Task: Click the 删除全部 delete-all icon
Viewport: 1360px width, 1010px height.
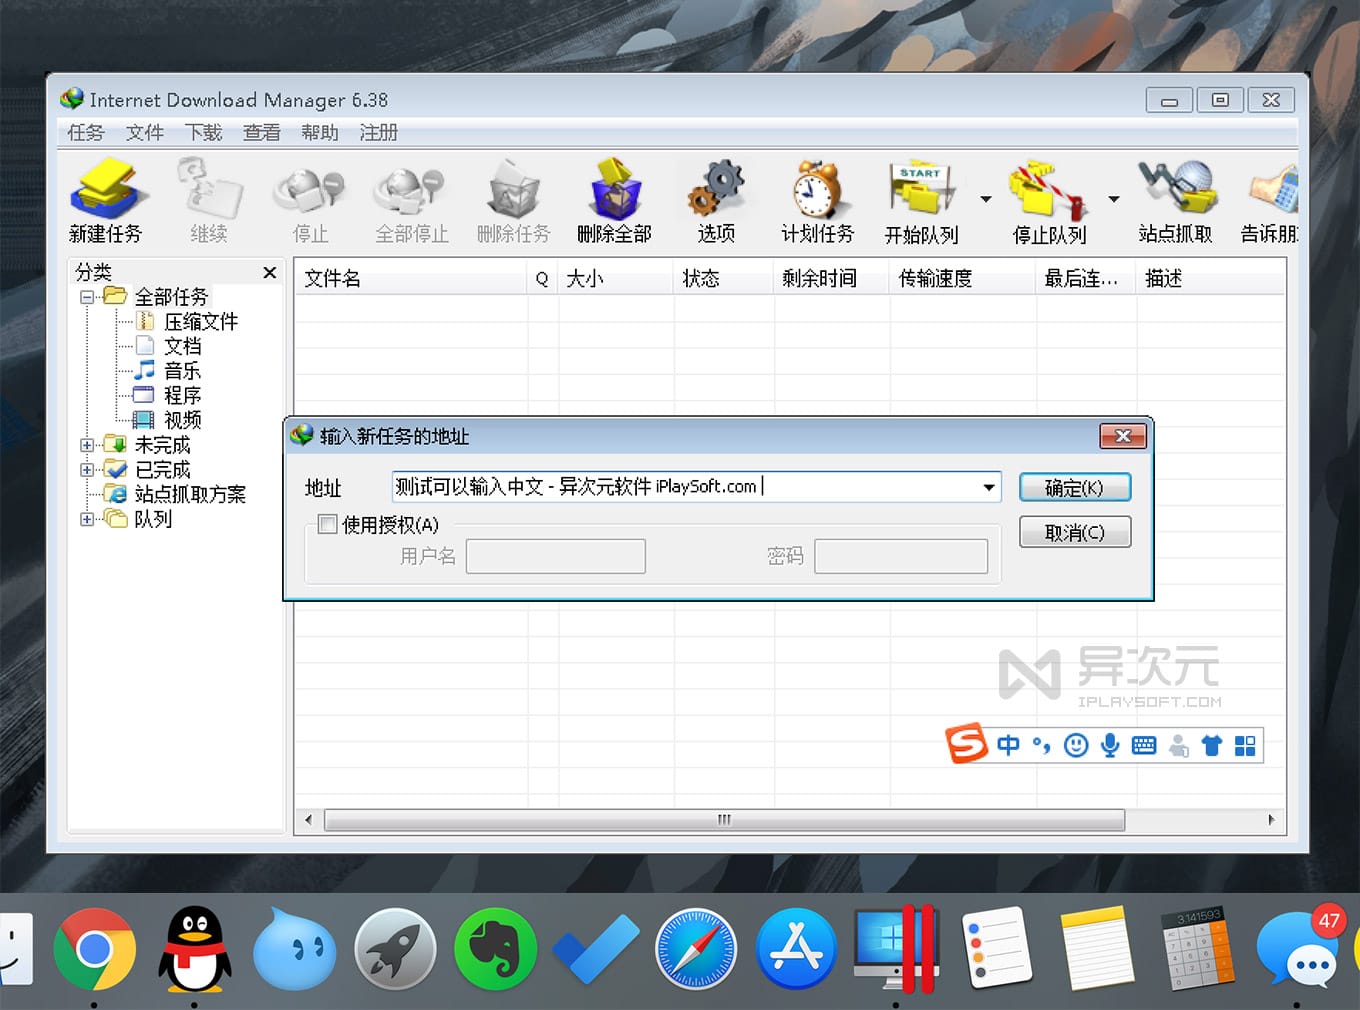Action: [x=614, y=200]
